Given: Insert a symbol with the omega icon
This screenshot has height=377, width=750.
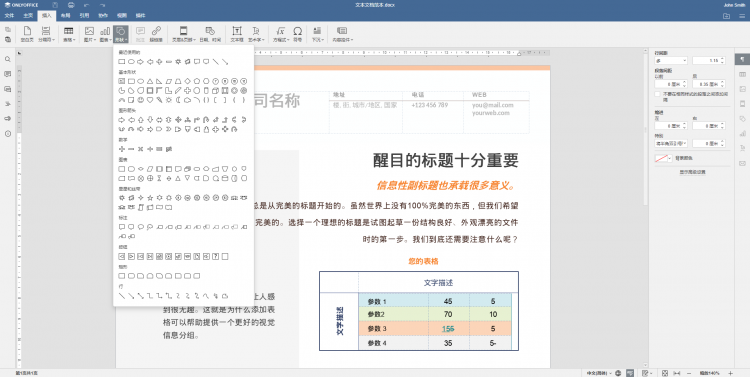Looking at the screenshot, I should (298, 34).
